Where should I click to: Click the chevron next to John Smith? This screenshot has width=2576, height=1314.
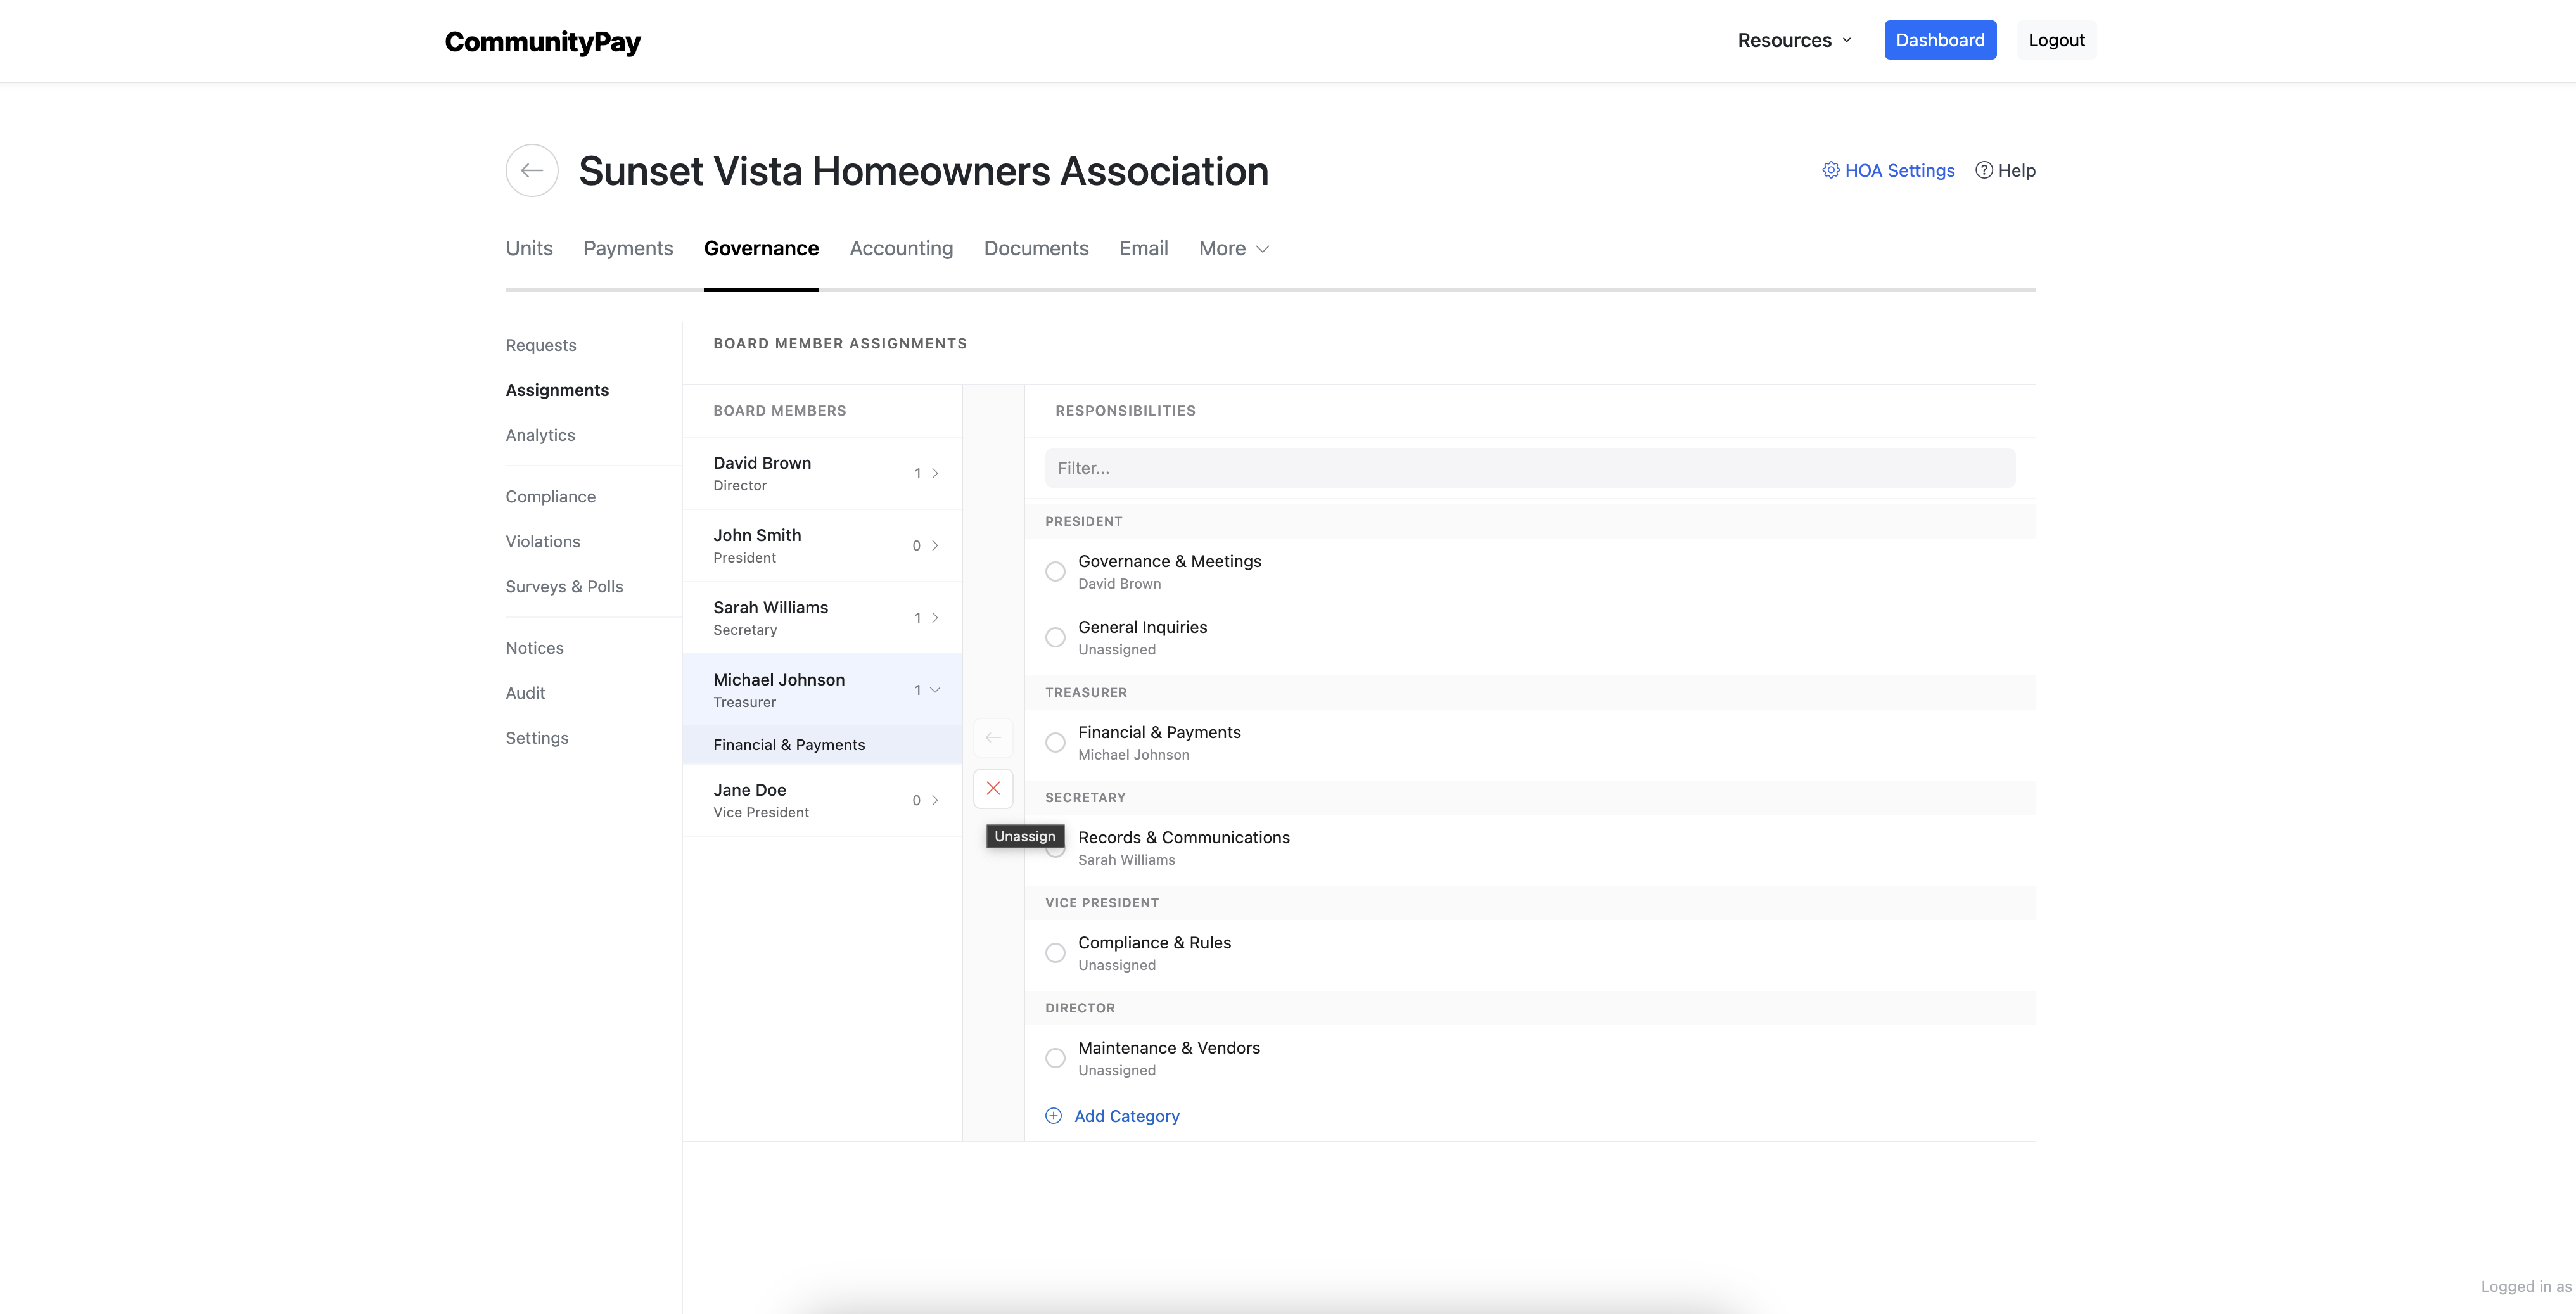pyautogui.click(x=935, y=545)
